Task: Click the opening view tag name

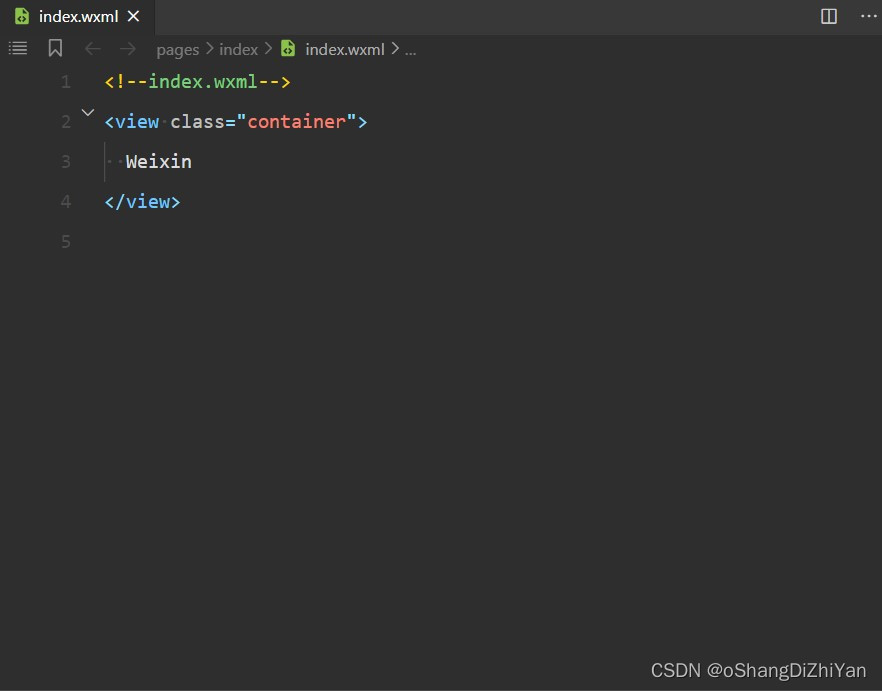Action: click(137, 122)
